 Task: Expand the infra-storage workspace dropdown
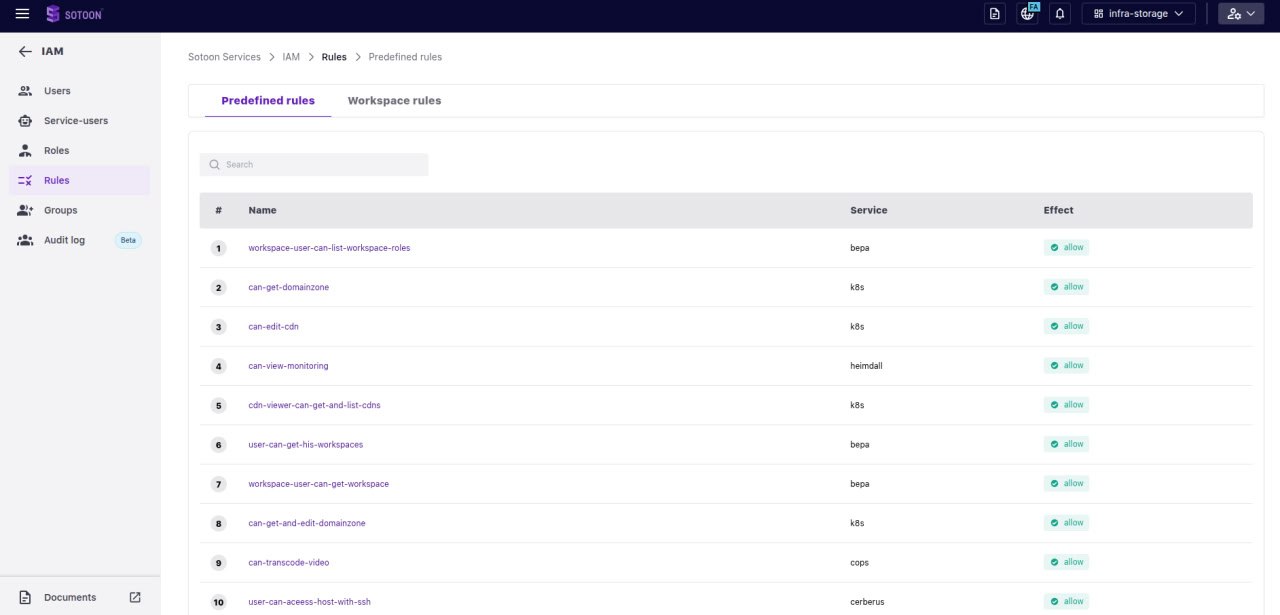tap(1139, 14)
